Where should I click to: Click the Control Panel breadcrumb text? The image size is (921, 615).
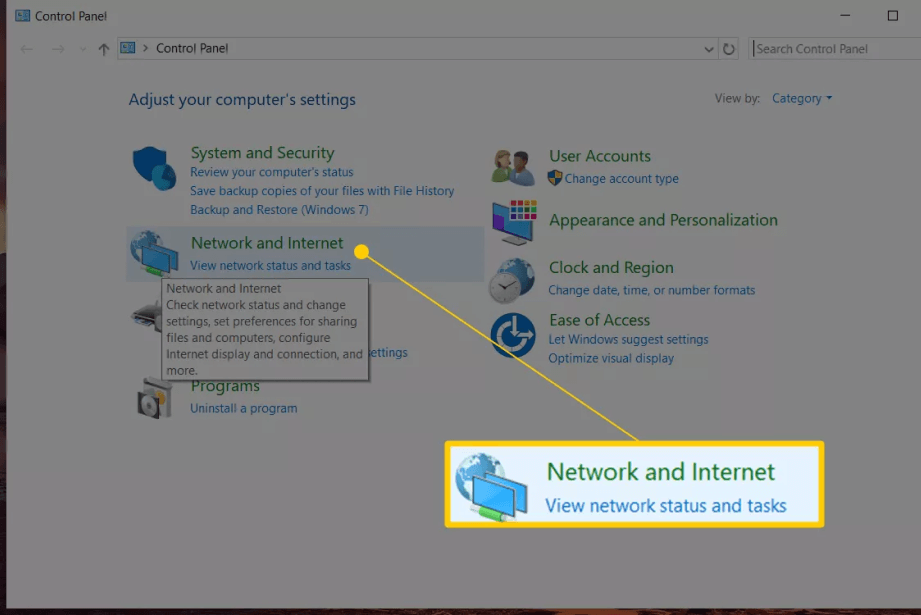coord(192,48)
